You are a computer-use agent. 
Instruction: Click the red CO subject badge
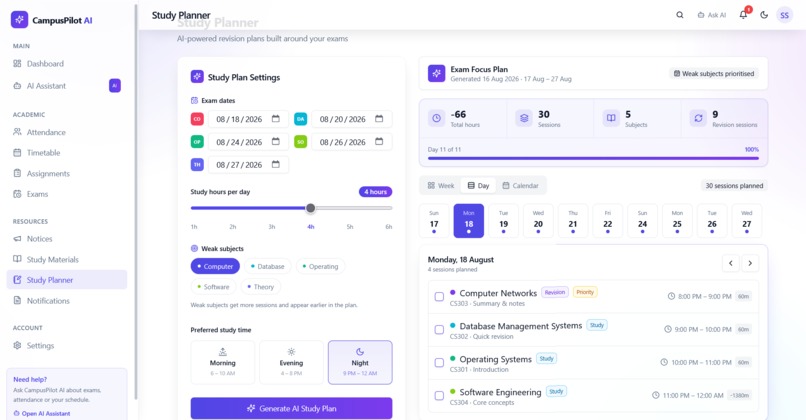pyautogui.click(x=197, y=119)
